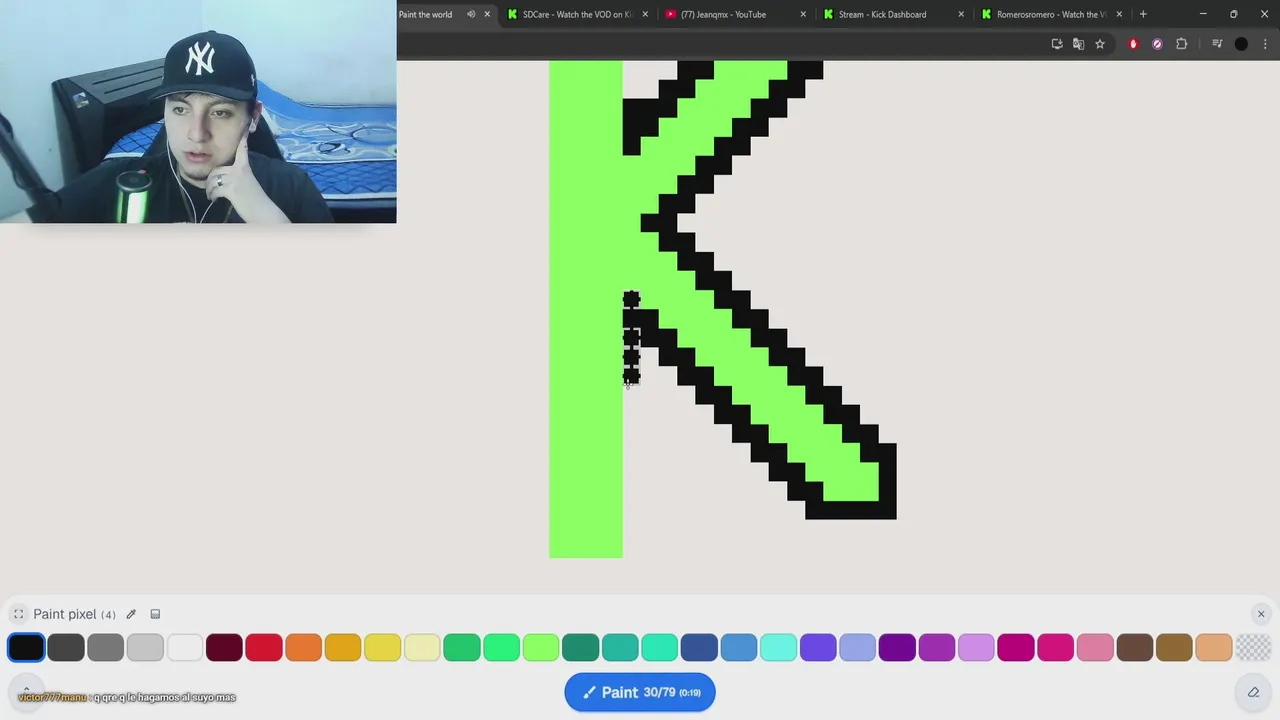
Task: Pick the dark maroon color swatch
Action: [224, 647]
